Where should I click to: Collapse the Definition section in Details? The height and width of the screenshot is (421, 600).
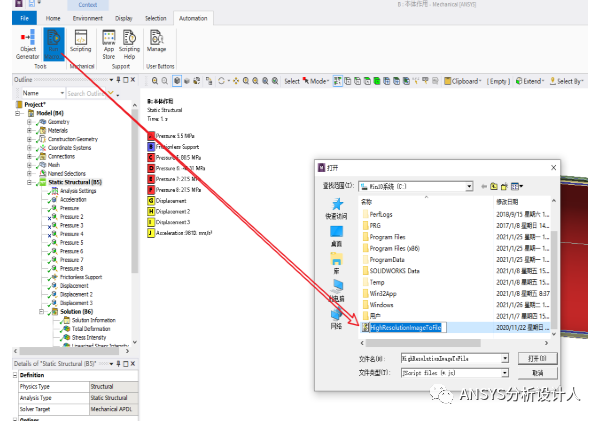[x=15, y=375]
